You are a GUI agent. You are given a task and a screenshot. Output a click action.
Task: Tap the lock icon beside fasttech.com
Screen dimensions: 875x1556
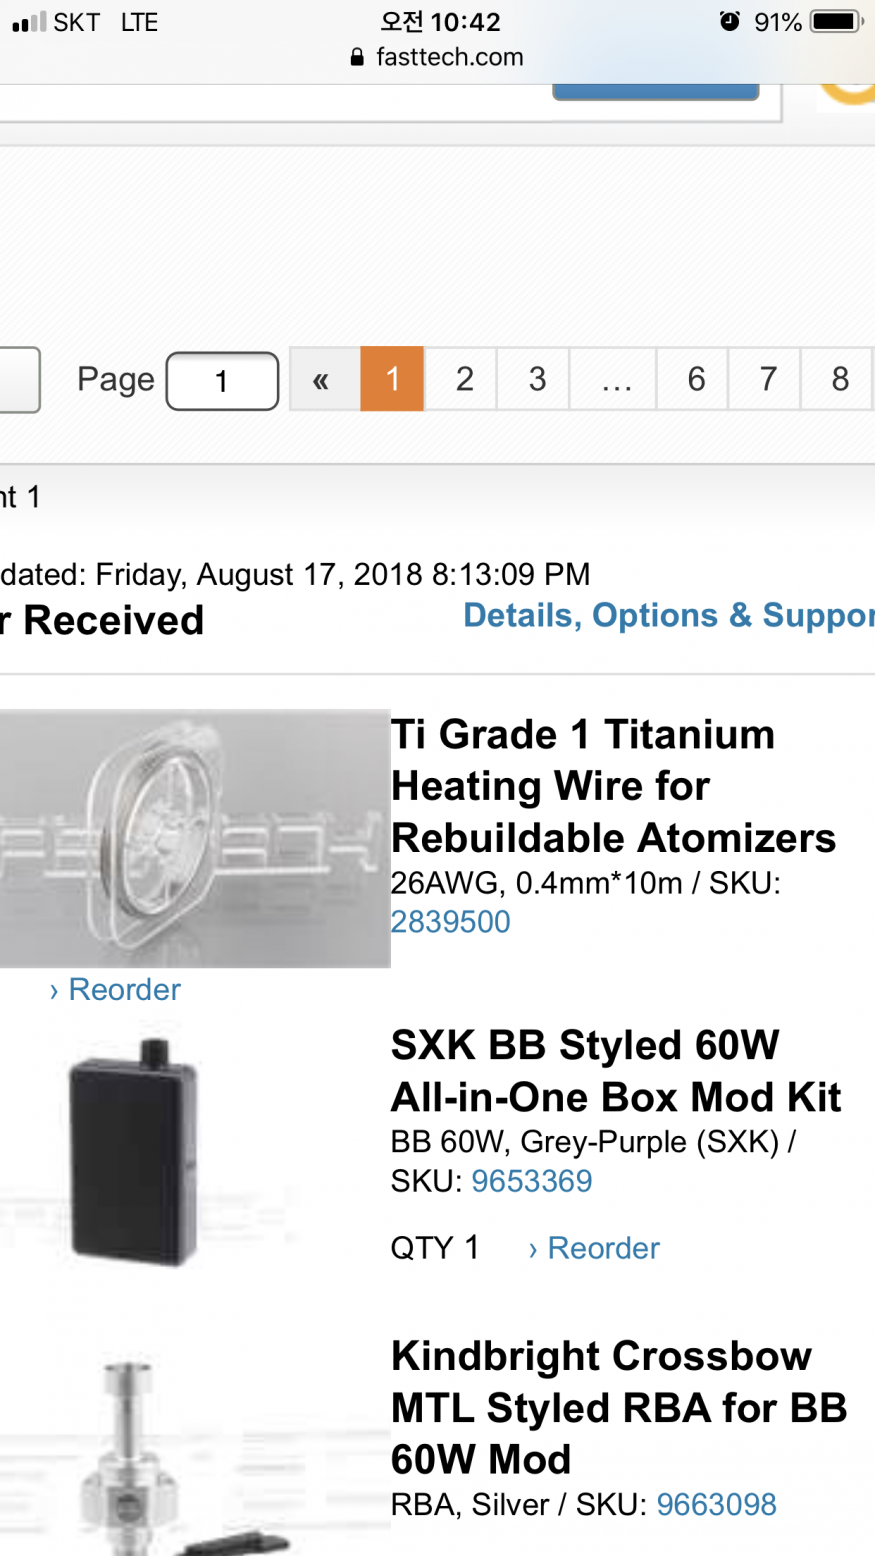[357, 58]
